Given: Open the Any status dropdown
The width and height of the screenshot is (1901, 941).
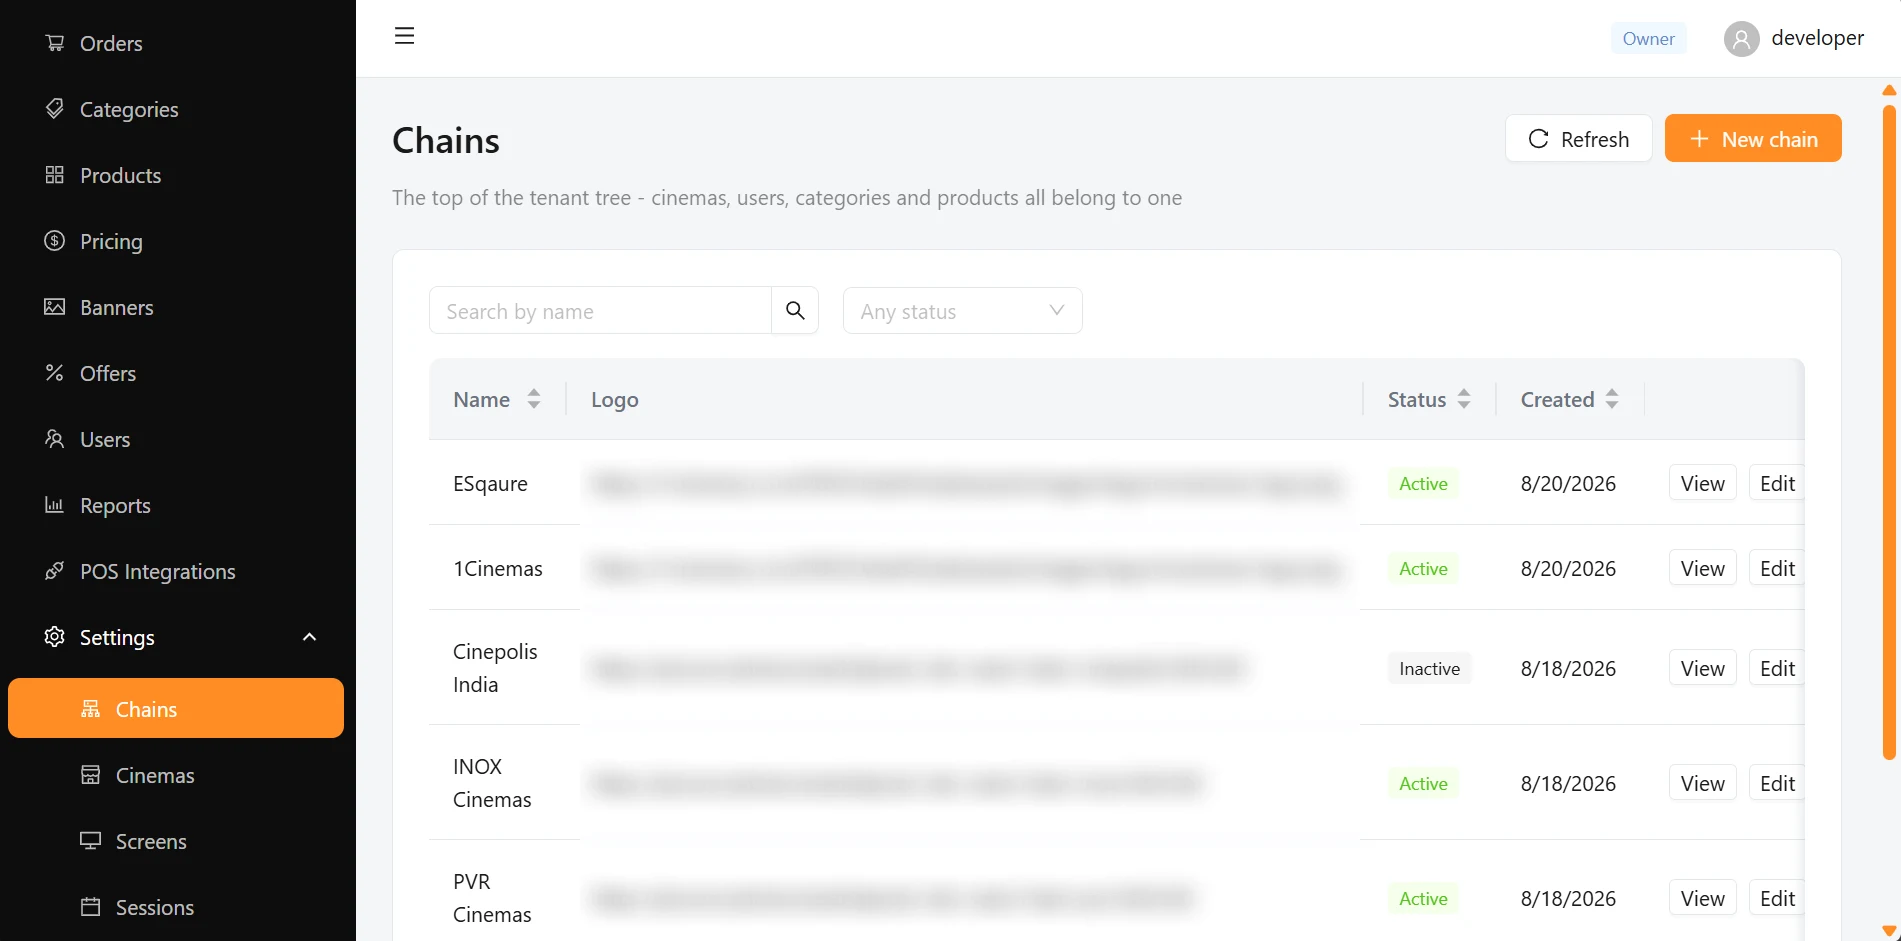Looking at the screenshot, I should 962,310.
